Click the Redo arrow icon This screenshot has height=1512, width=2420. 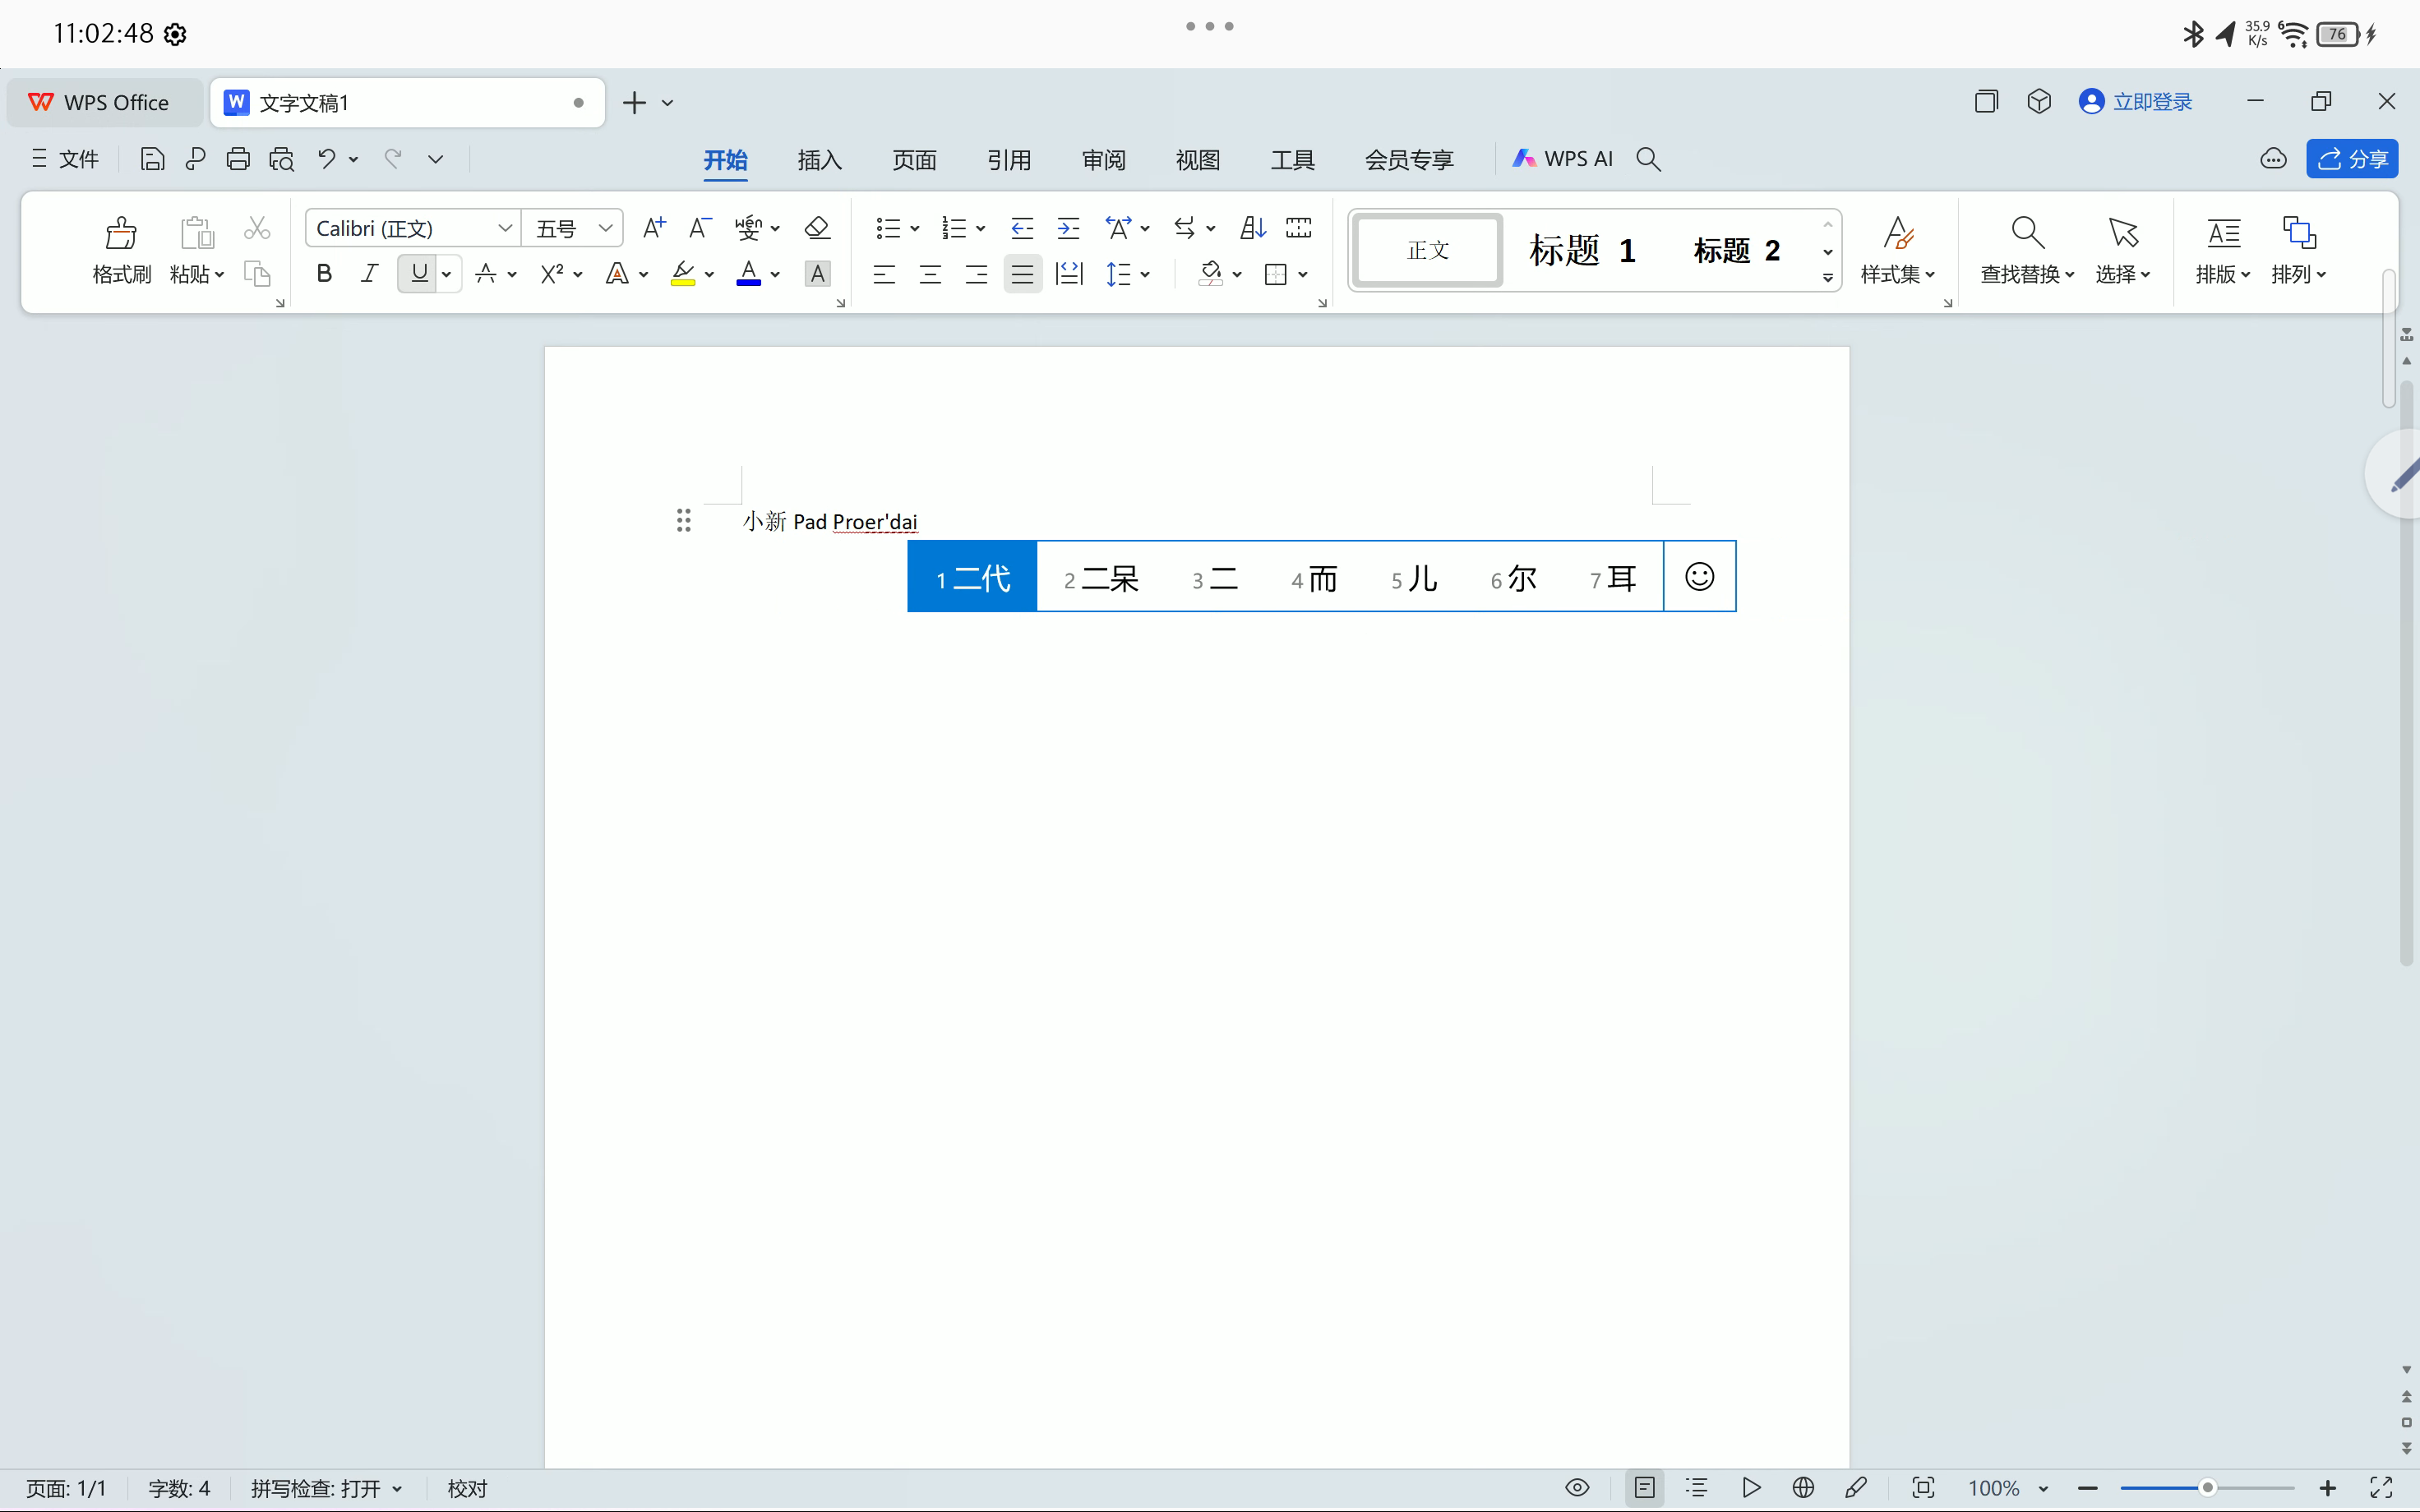393,159
